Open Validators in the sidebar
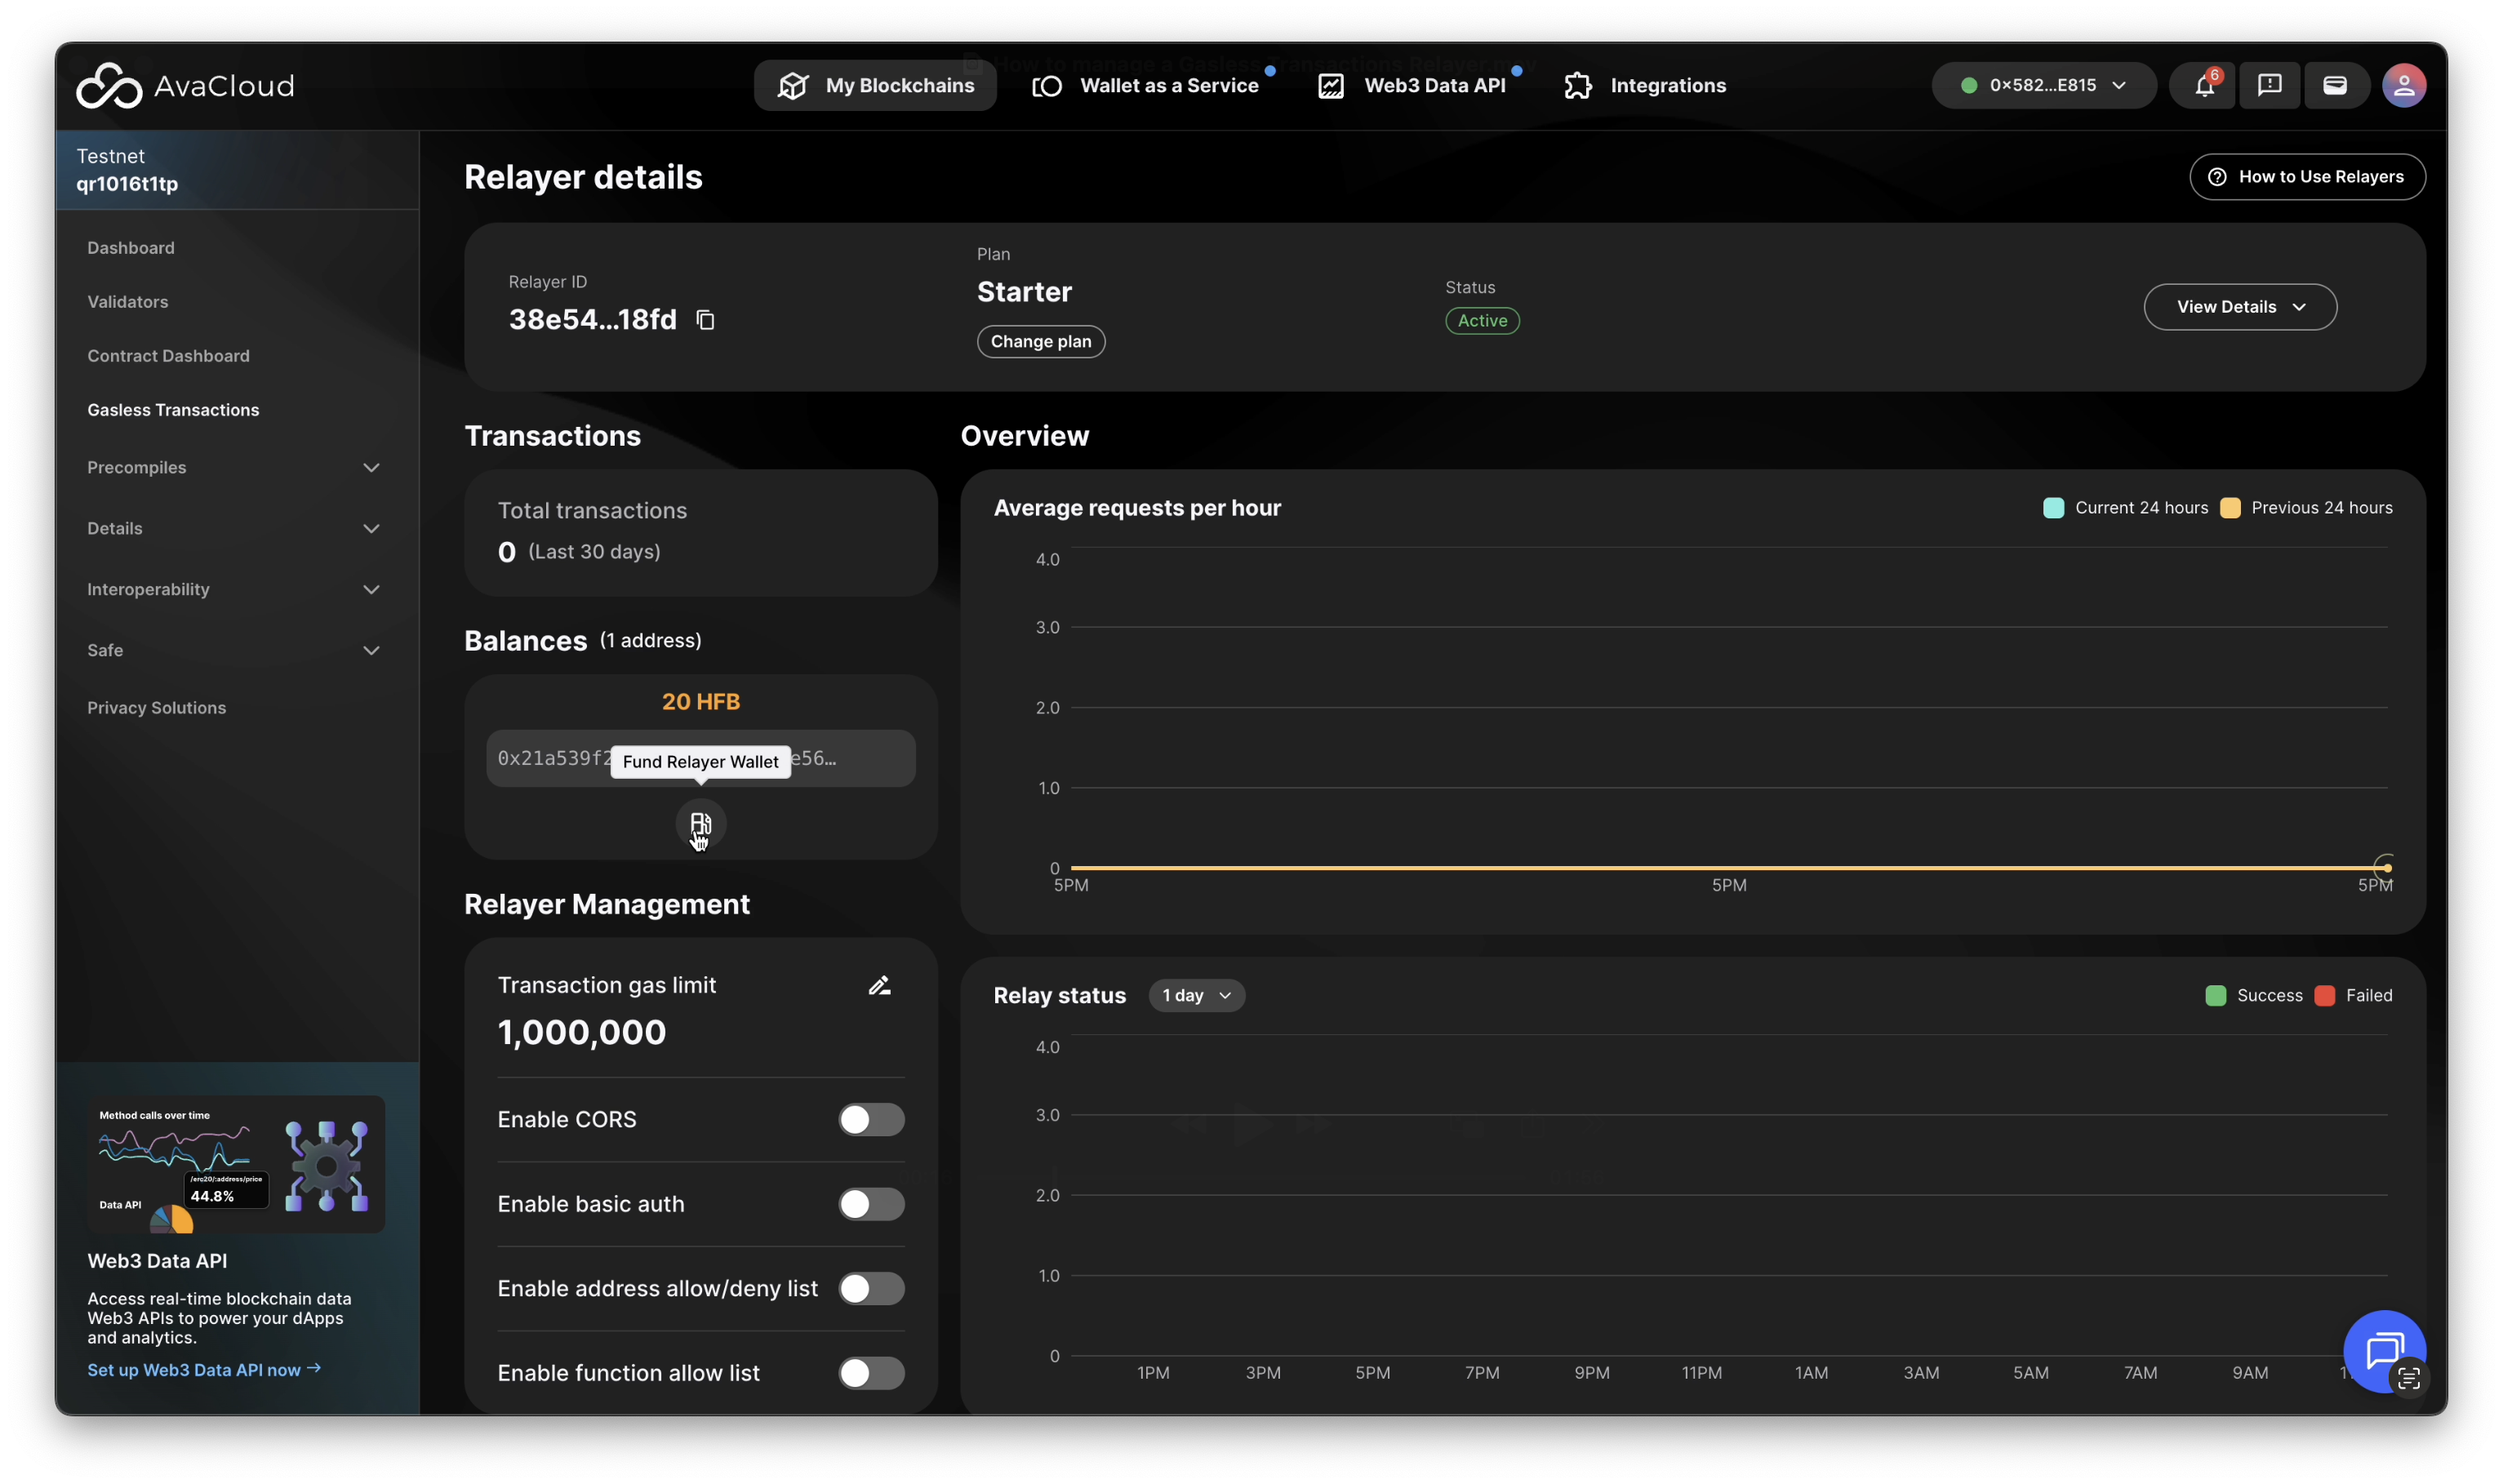 pyautogui.click(x=127, y=302)
